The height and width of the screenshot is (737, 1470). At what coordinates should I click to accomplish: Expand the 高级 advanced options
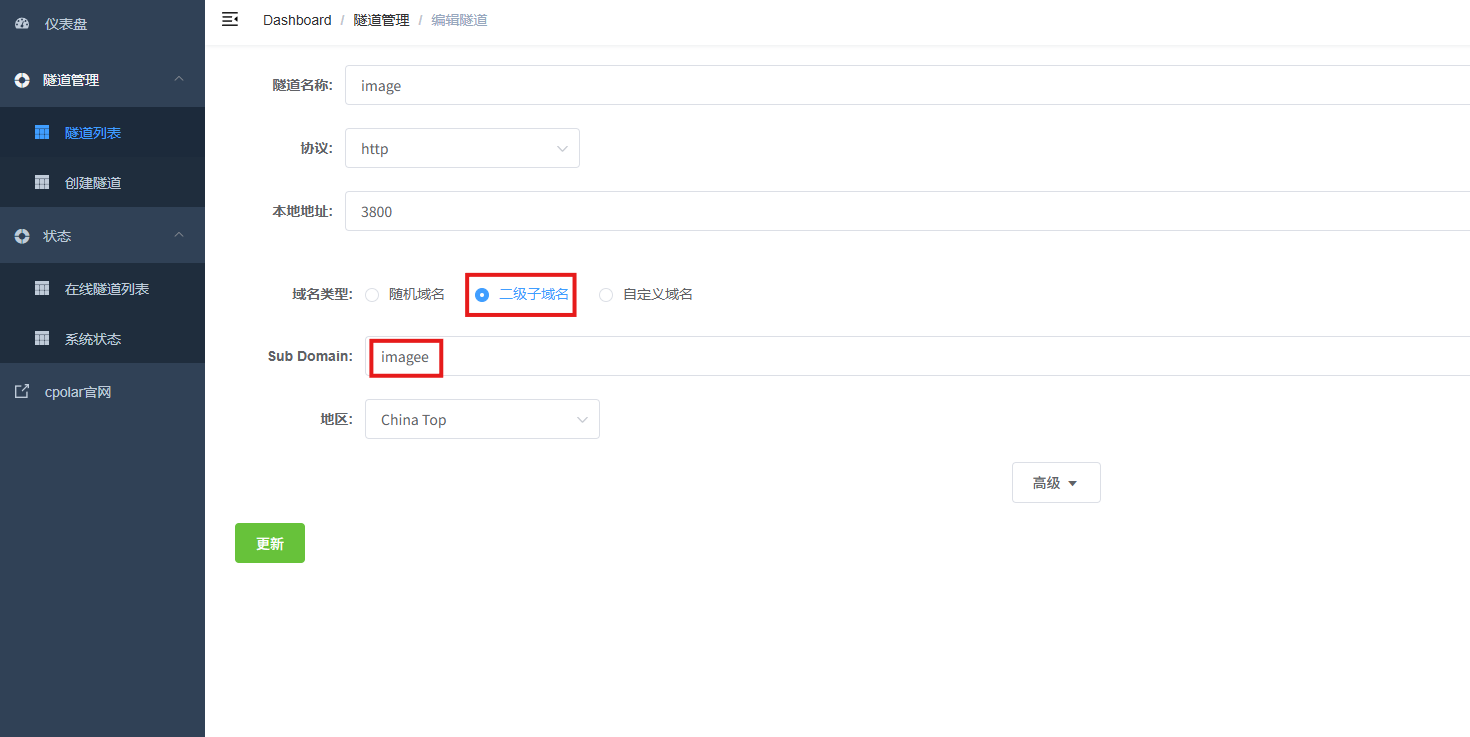click(1055, 483)
